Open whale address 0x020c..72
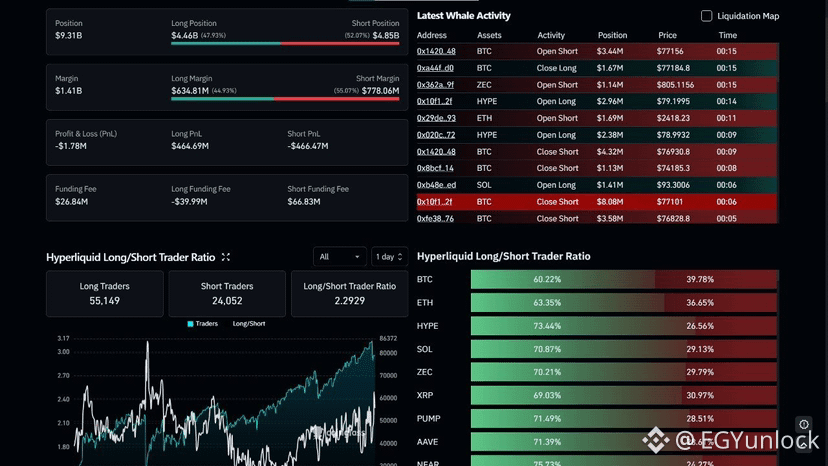 pos(436,135)
